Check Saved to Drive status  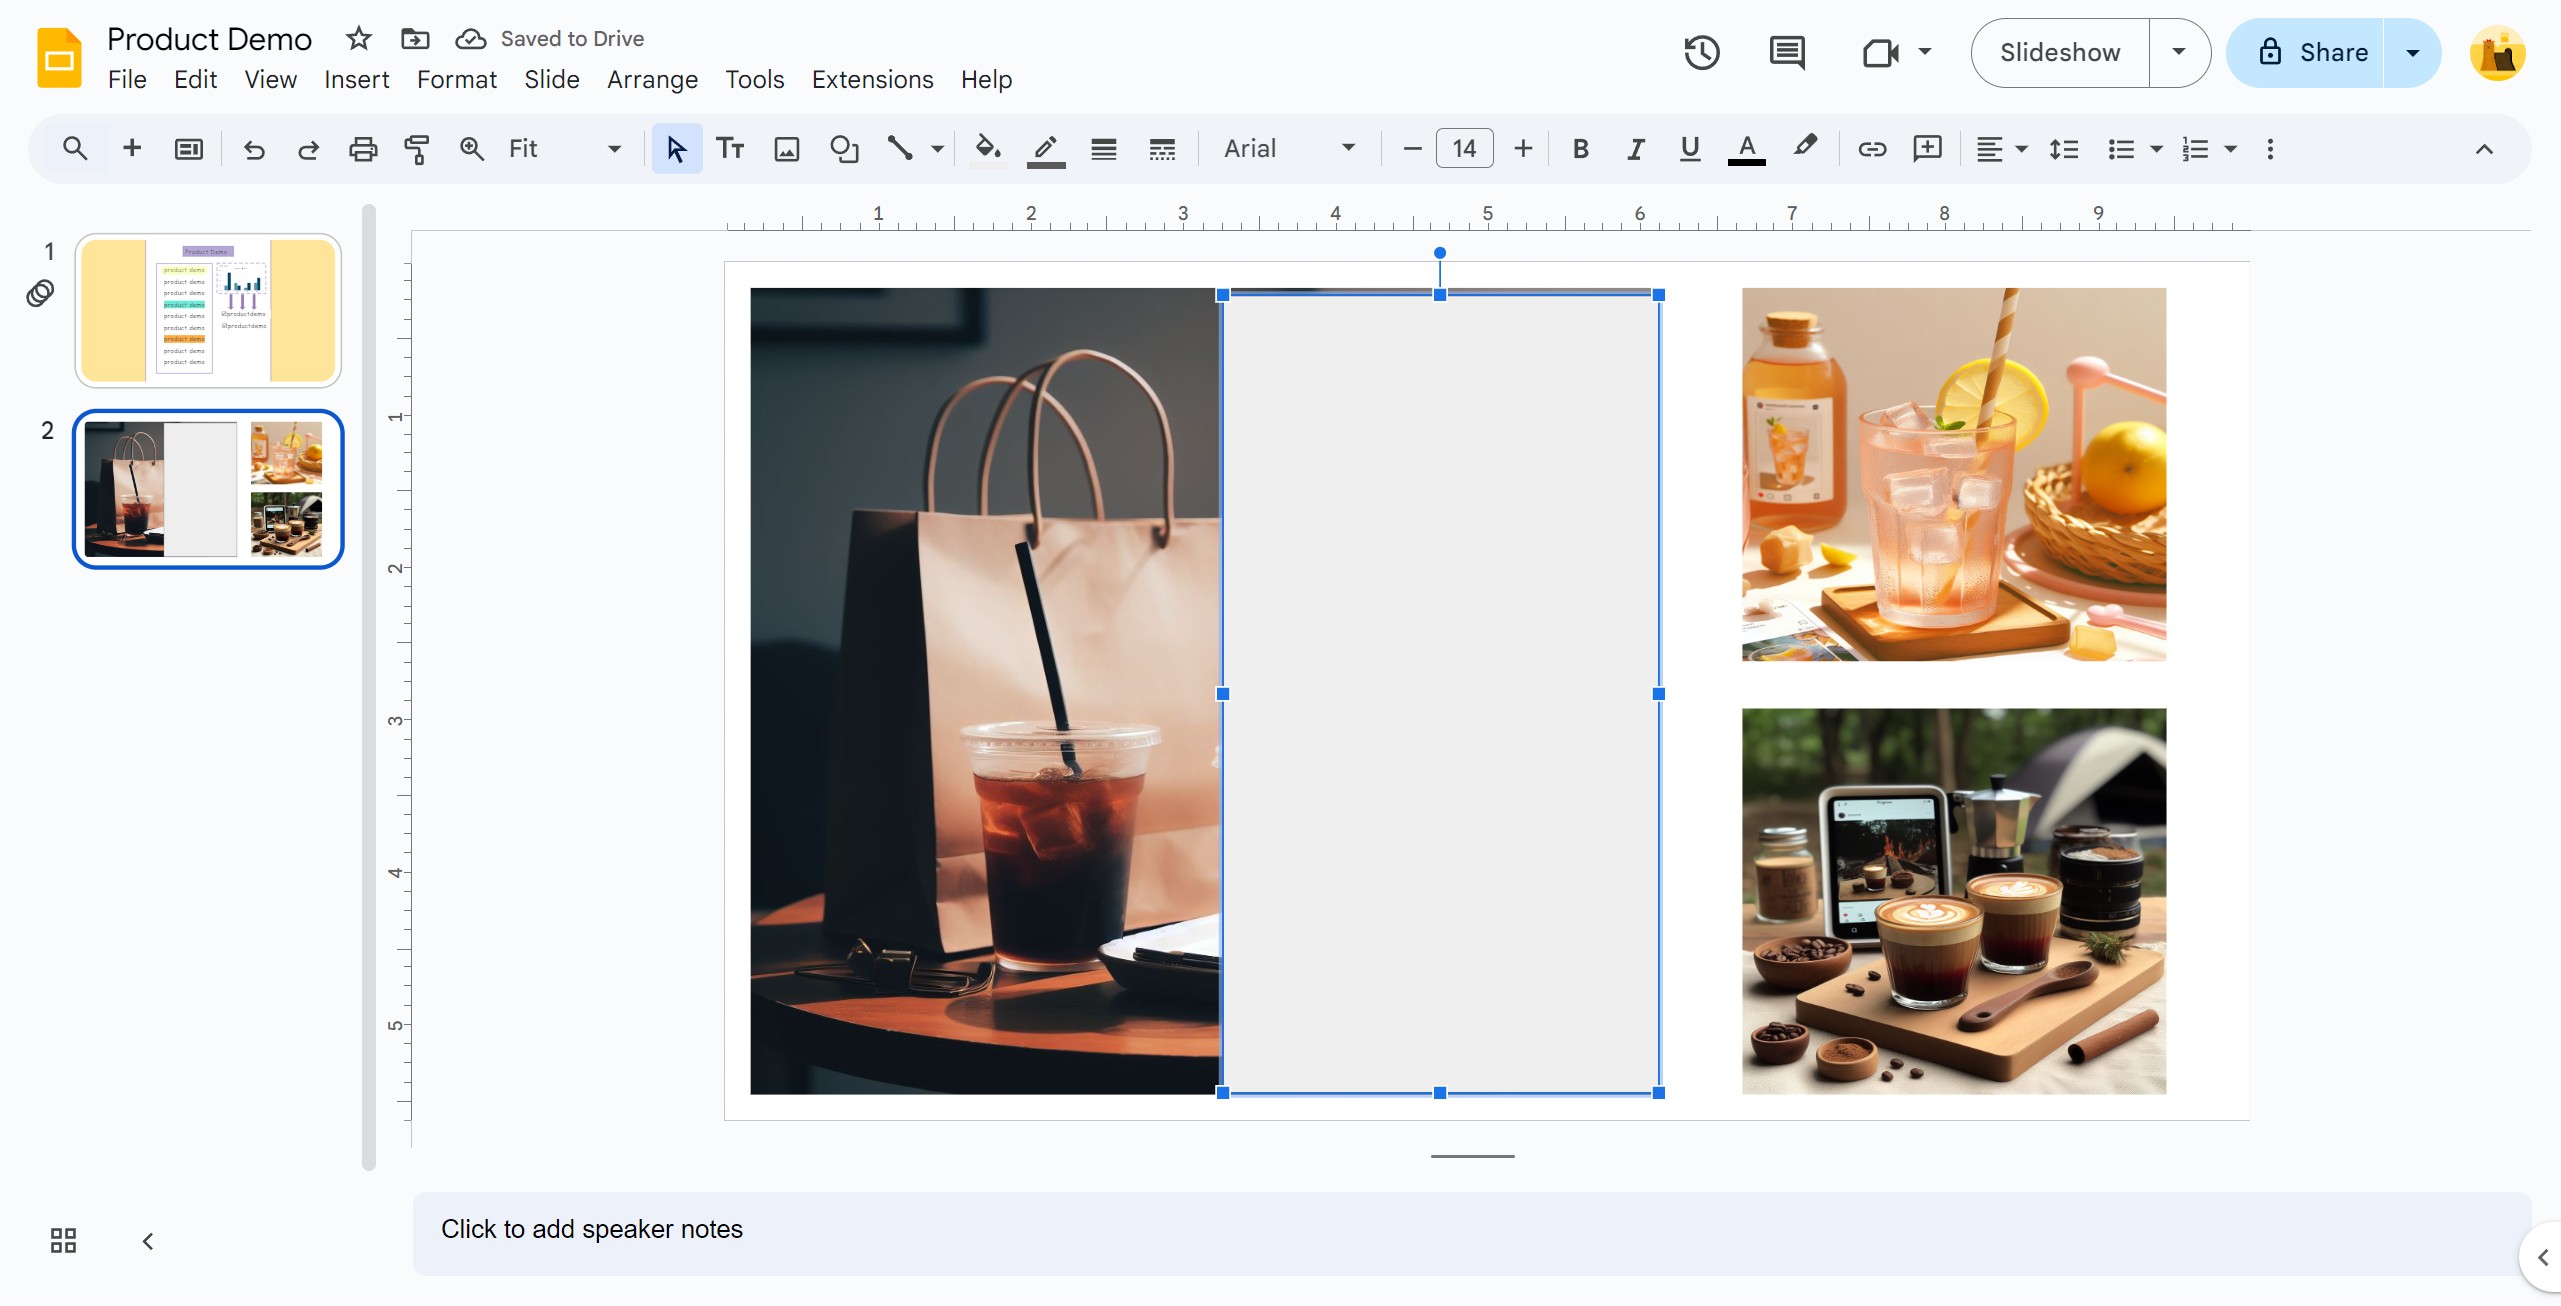550,39
